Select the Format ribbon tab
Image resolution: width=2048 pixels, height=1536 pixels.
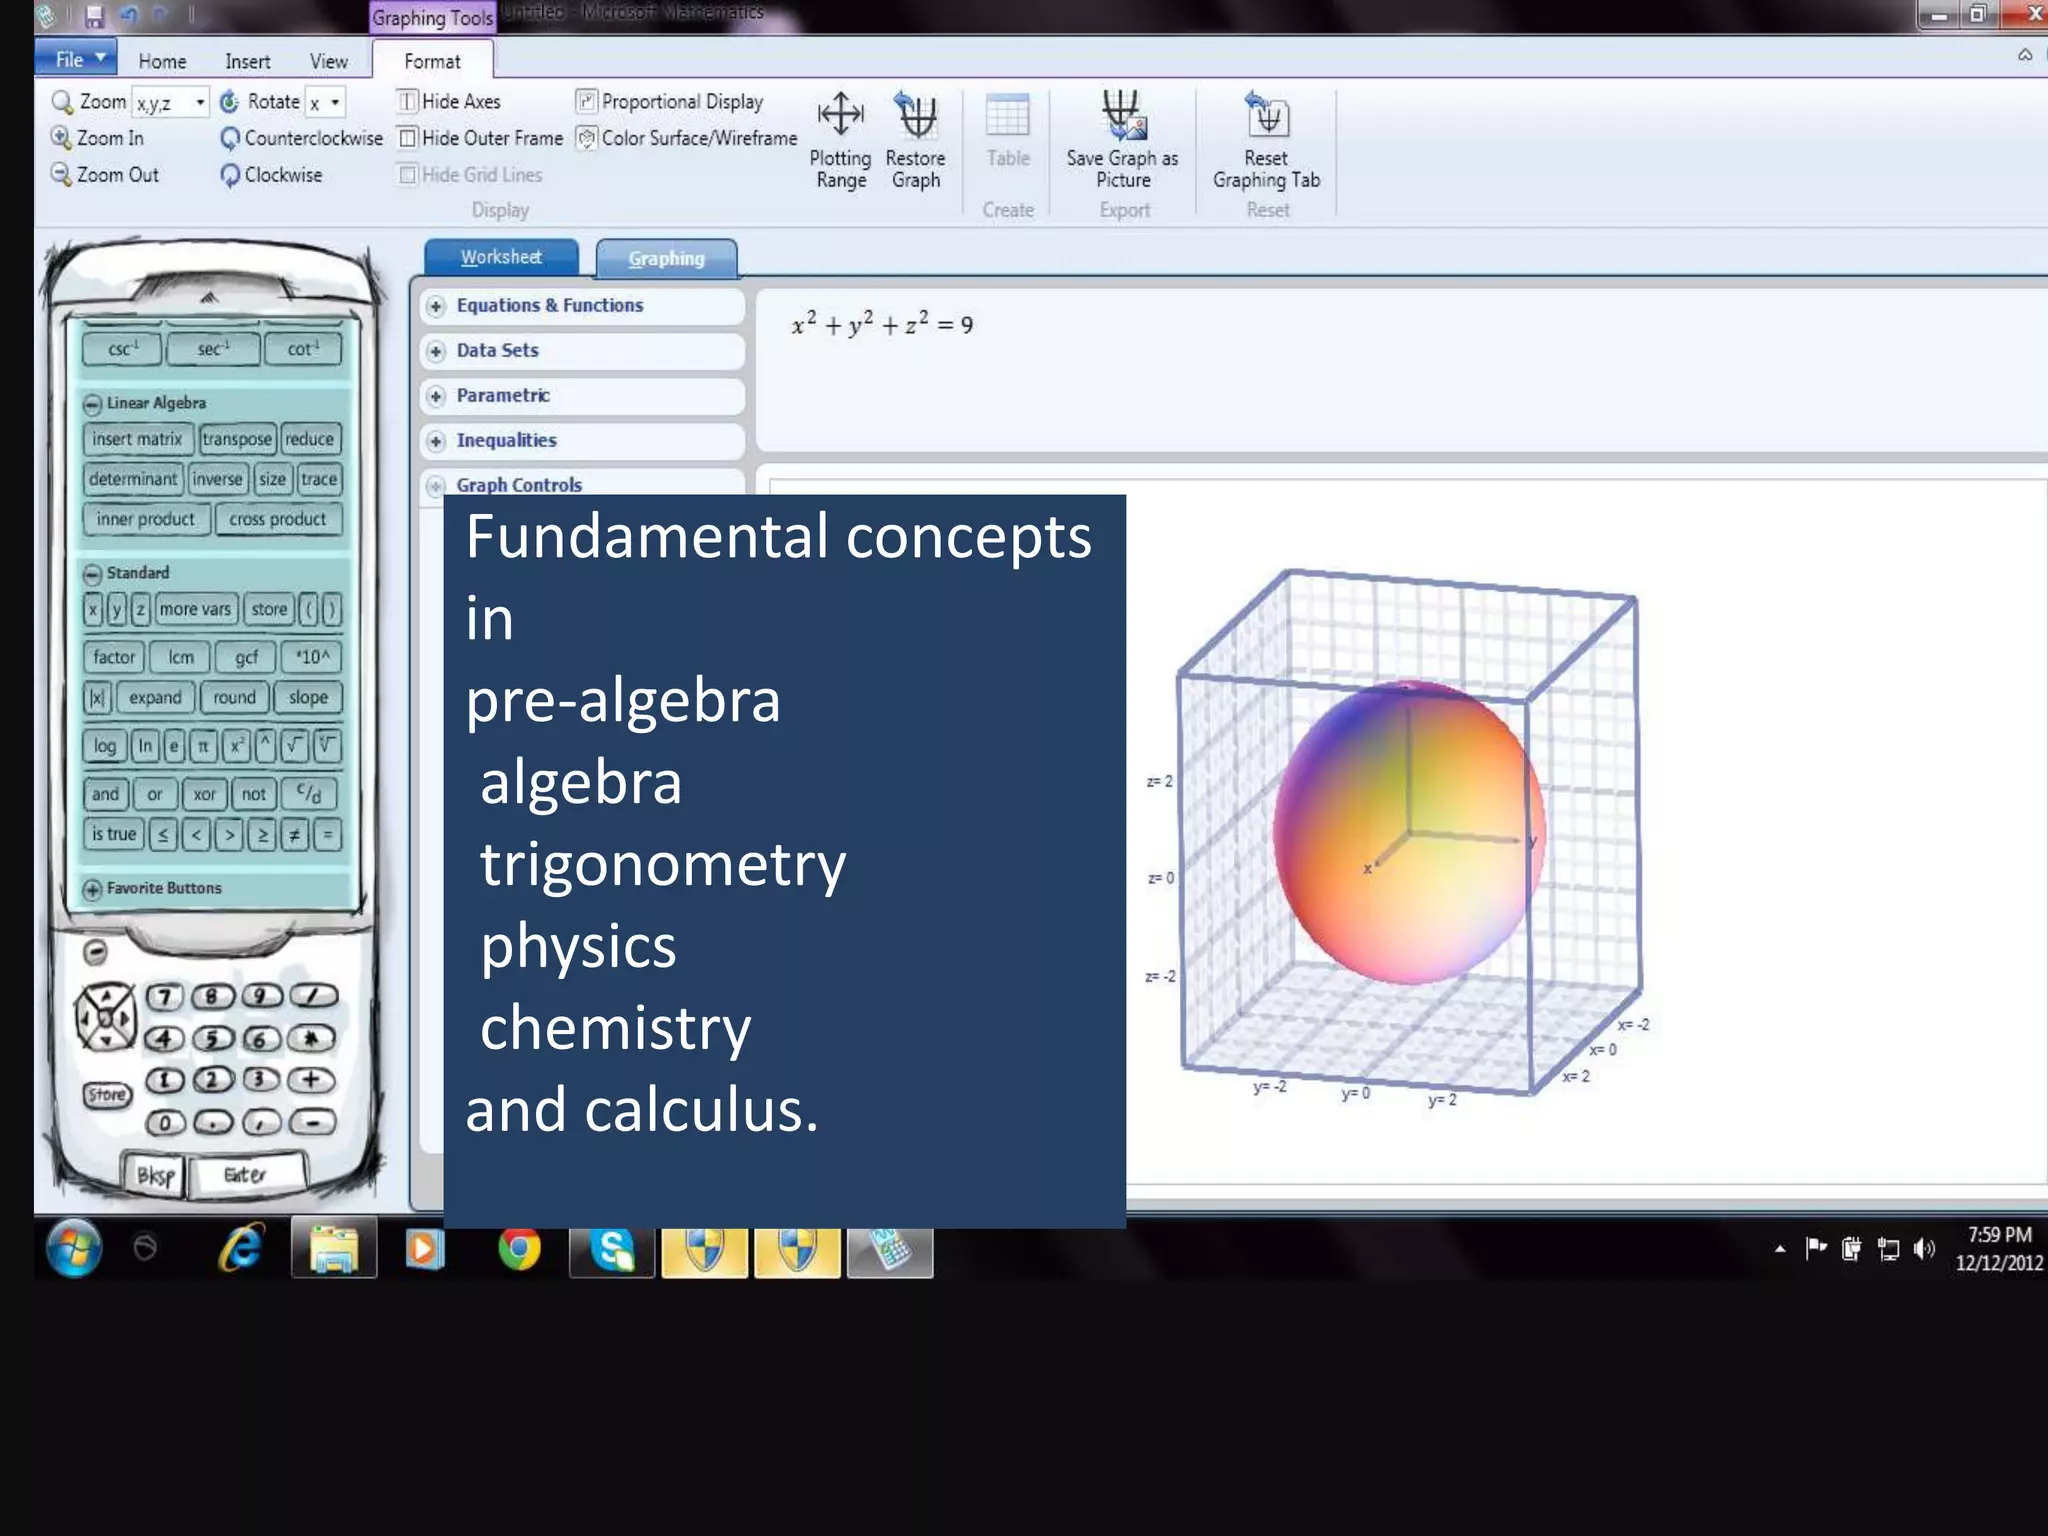point(432,61)
